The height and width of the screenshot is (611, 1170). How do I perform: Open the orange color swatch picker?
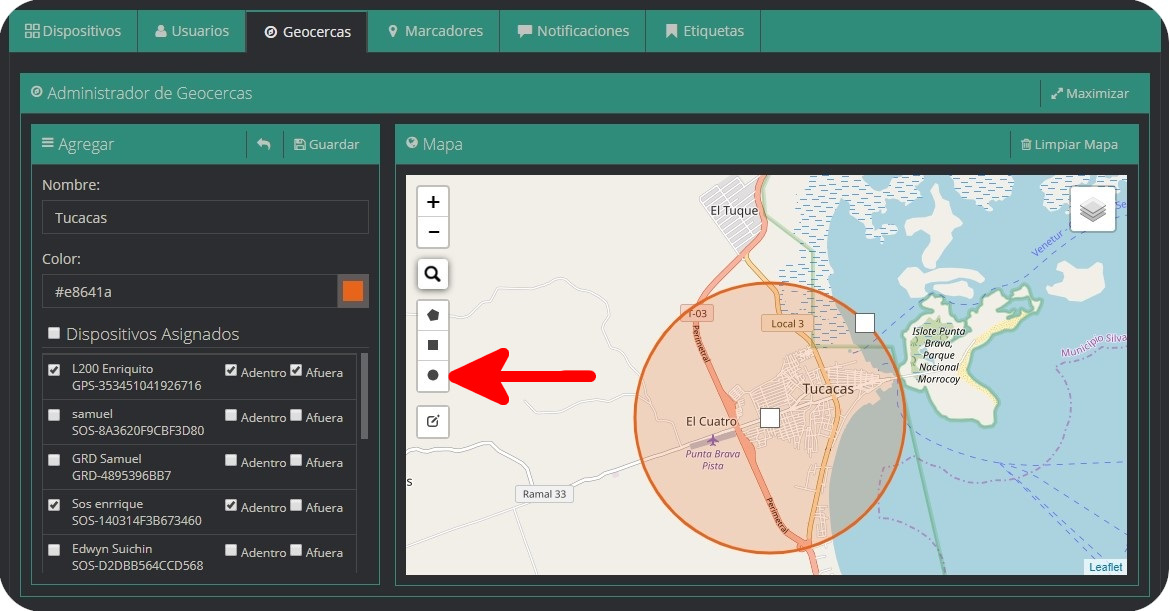pyautogui.click(x=353, y=291)
